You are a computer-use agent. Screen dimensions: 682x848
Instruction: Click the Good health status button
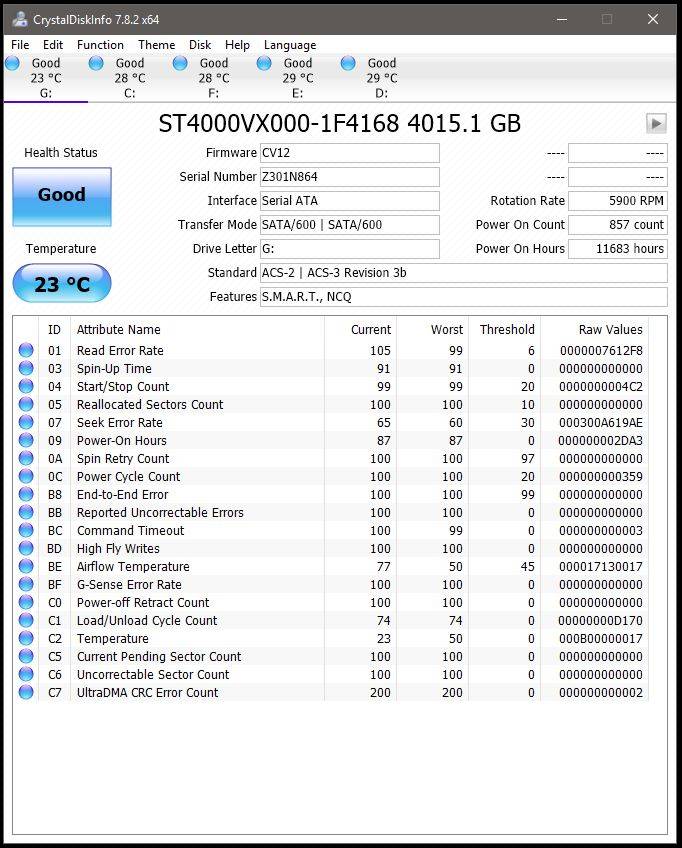62,196
